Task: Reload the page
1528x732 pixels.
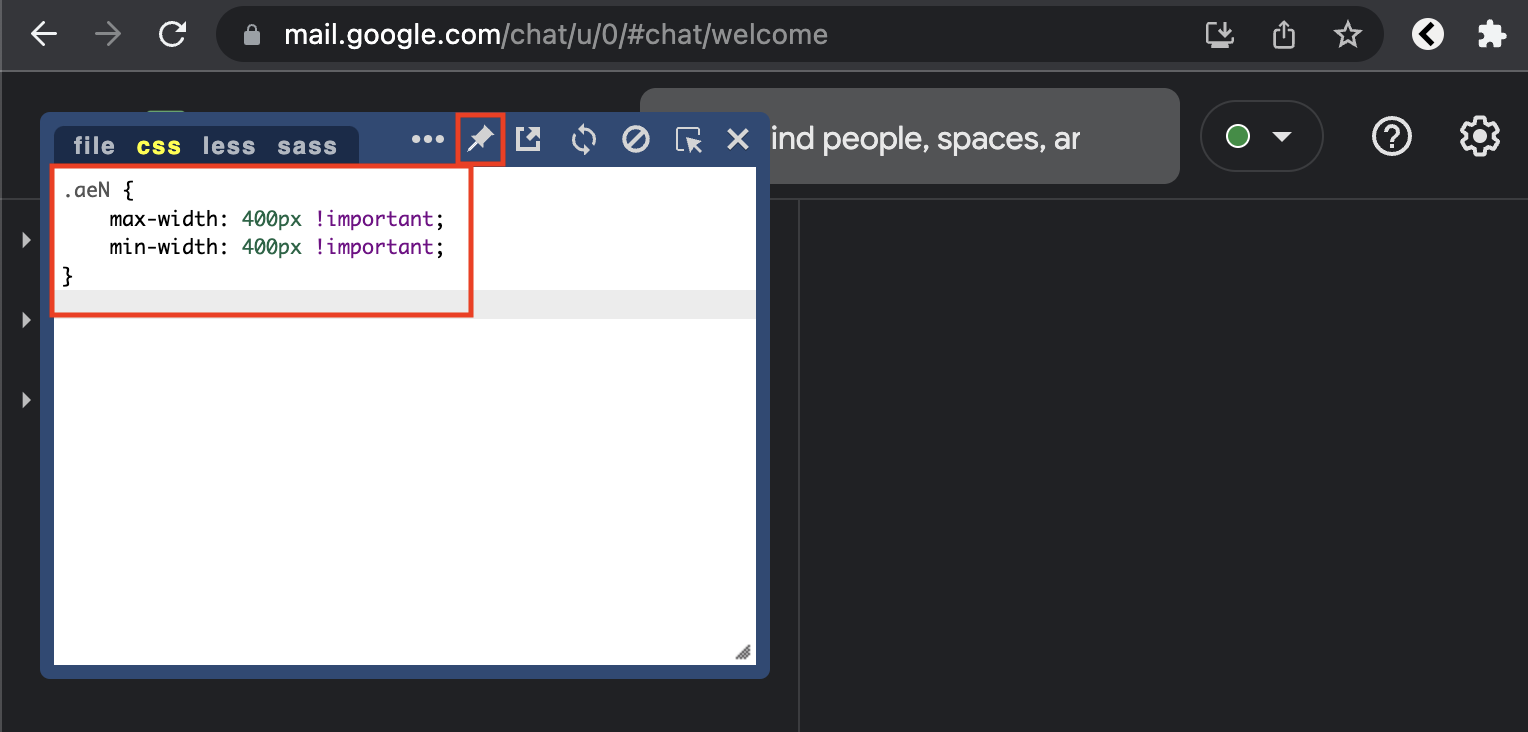Action: [x=172, y=33]
